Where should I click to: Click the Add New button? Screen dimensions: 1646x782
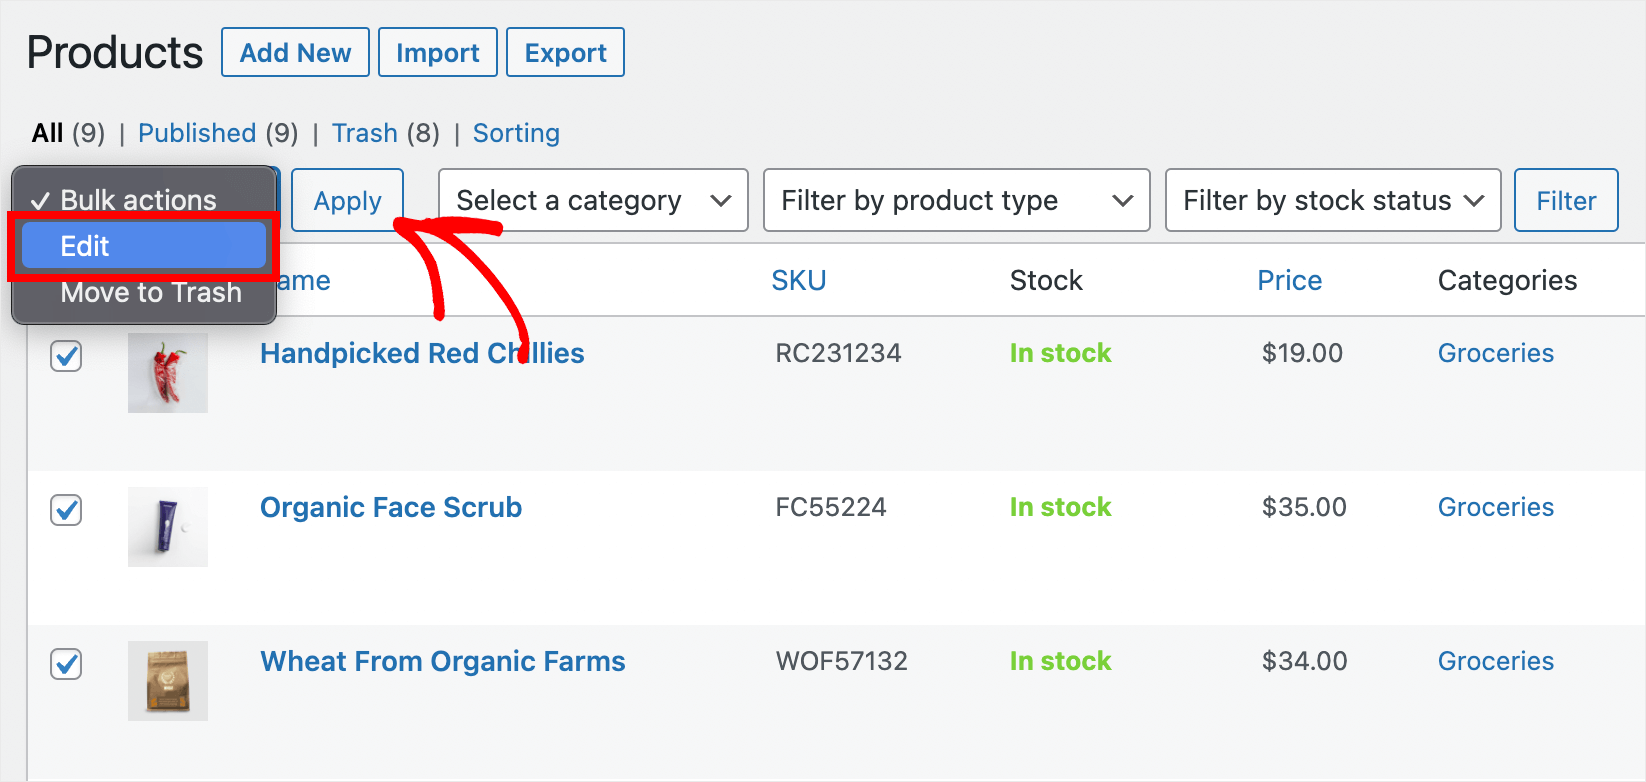tap(294, 52)
